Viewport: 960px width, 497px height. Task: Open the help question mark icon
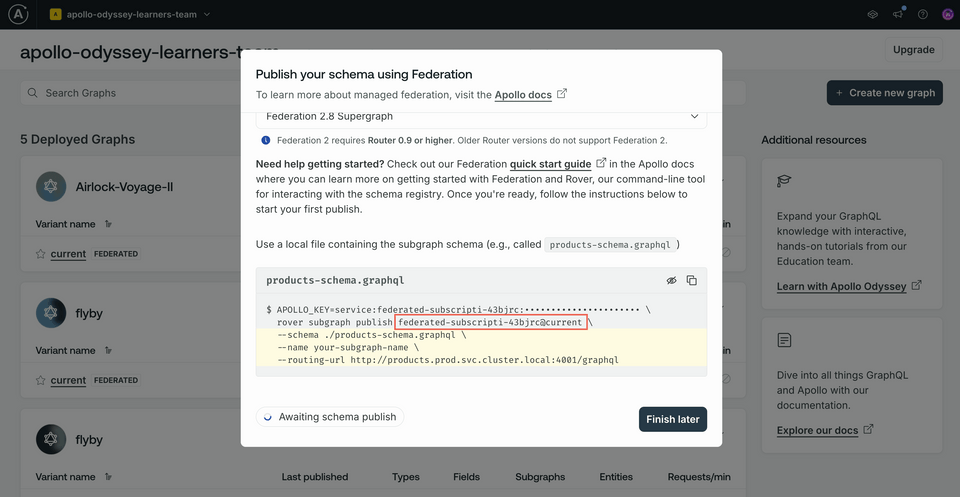click(x=923, y=14)
